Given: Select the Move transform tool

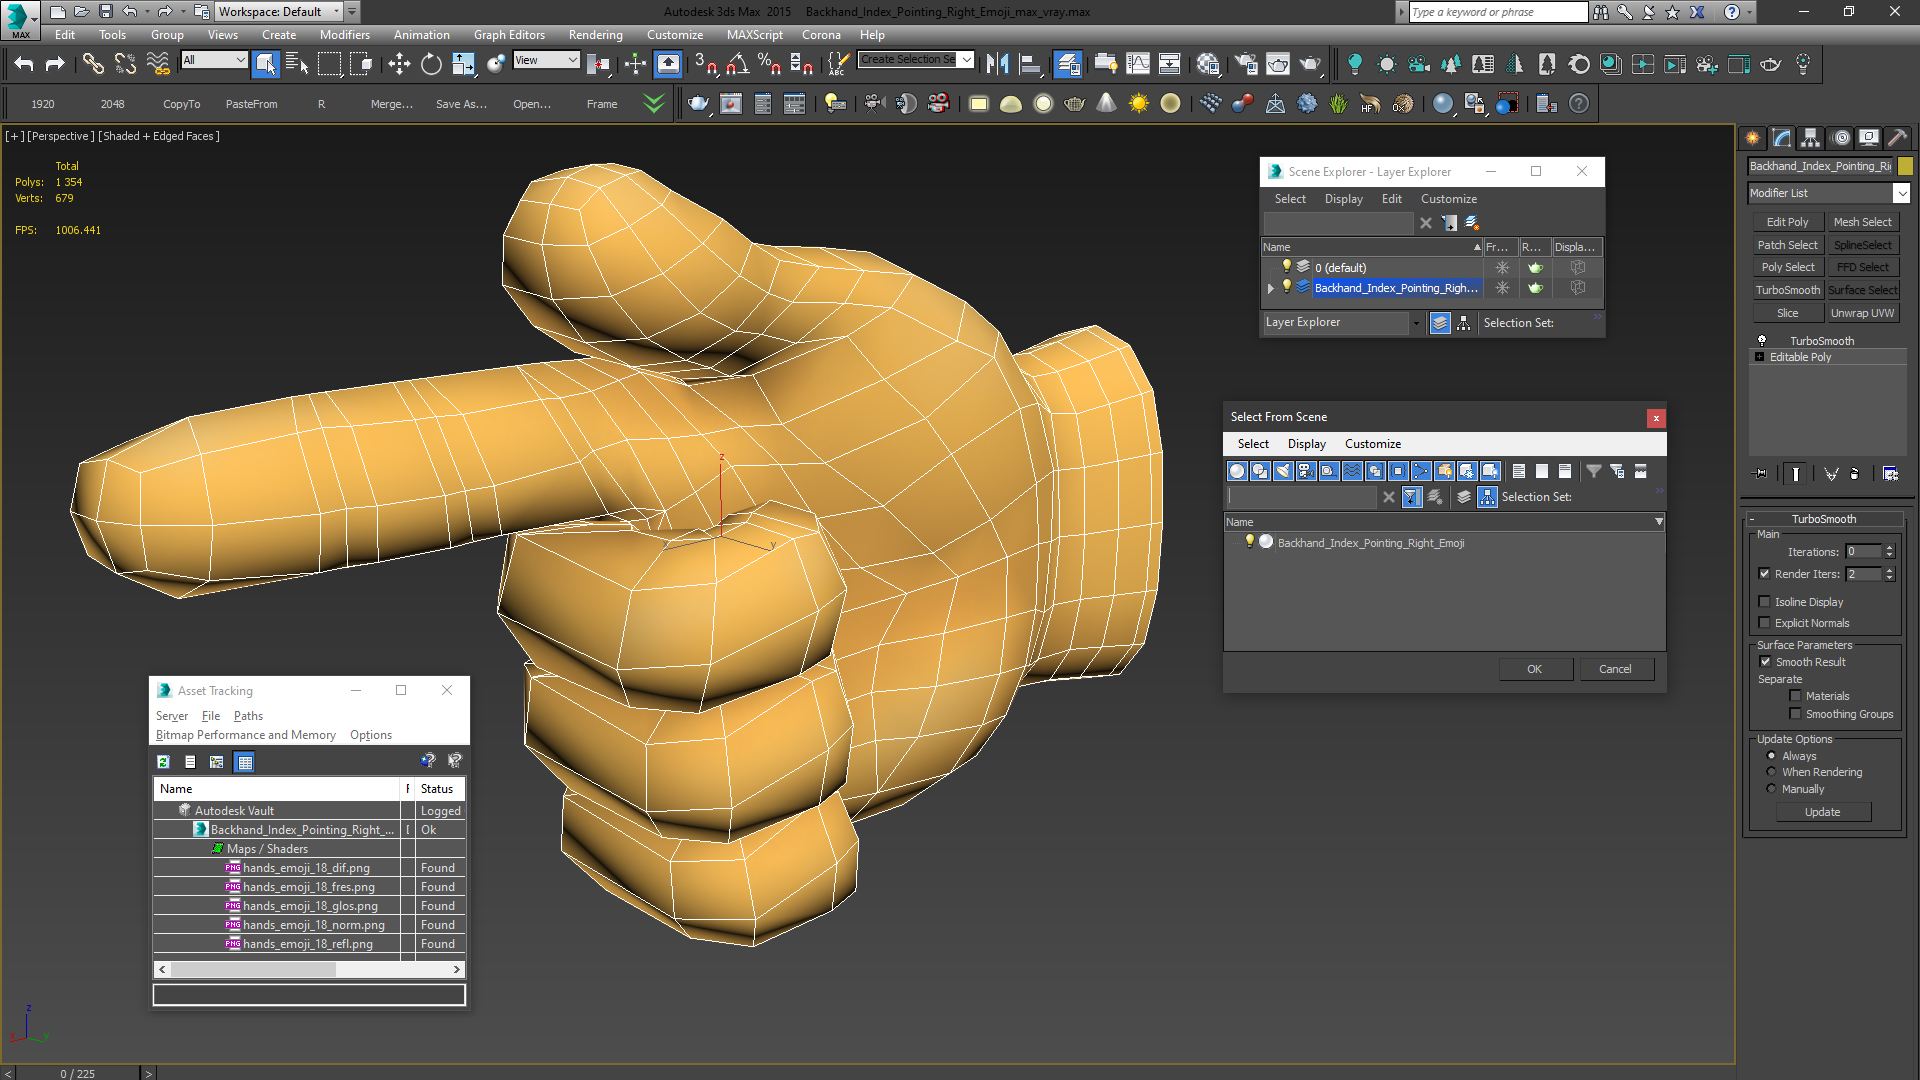Looking at the screenshot, I should pyautogui.click(x=399, y=64).
